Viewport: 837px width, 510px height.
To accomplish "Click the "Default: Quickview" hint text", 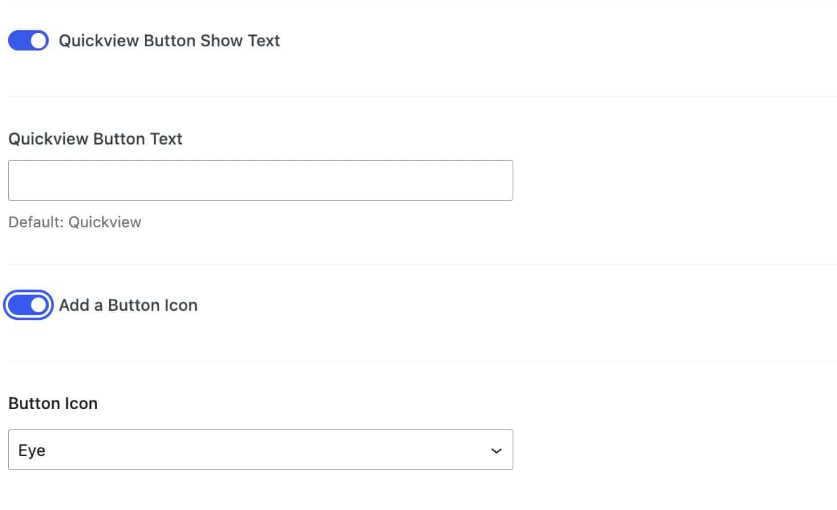I will 75,222.
